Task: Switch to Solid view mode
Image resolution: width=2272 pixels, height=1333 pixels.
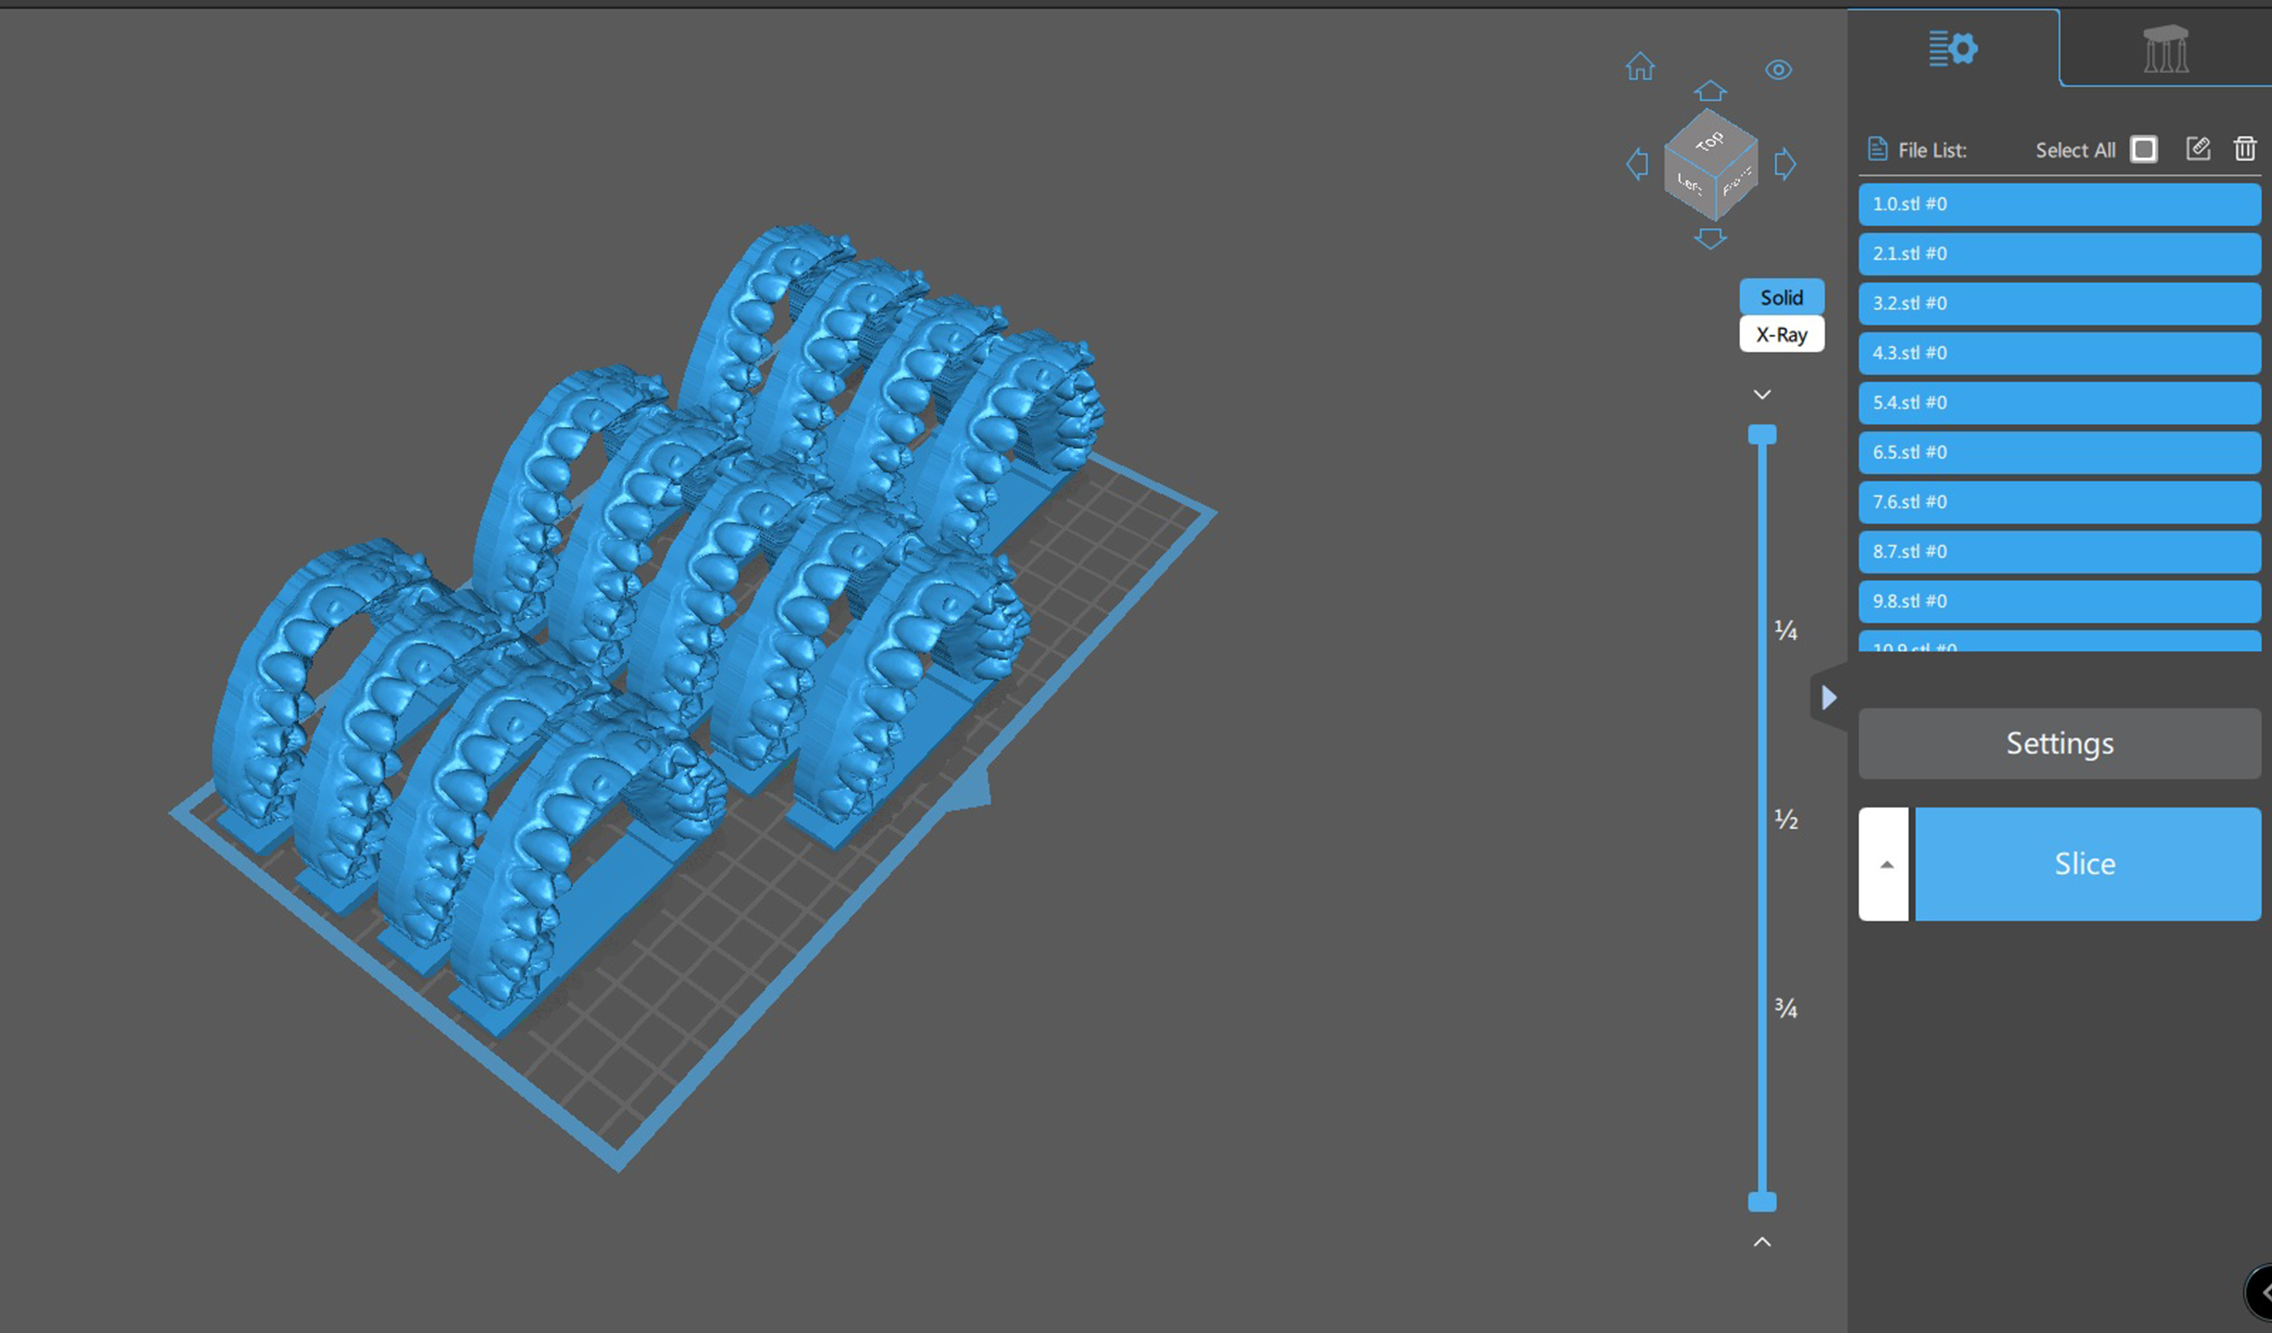Action: 1781,297
